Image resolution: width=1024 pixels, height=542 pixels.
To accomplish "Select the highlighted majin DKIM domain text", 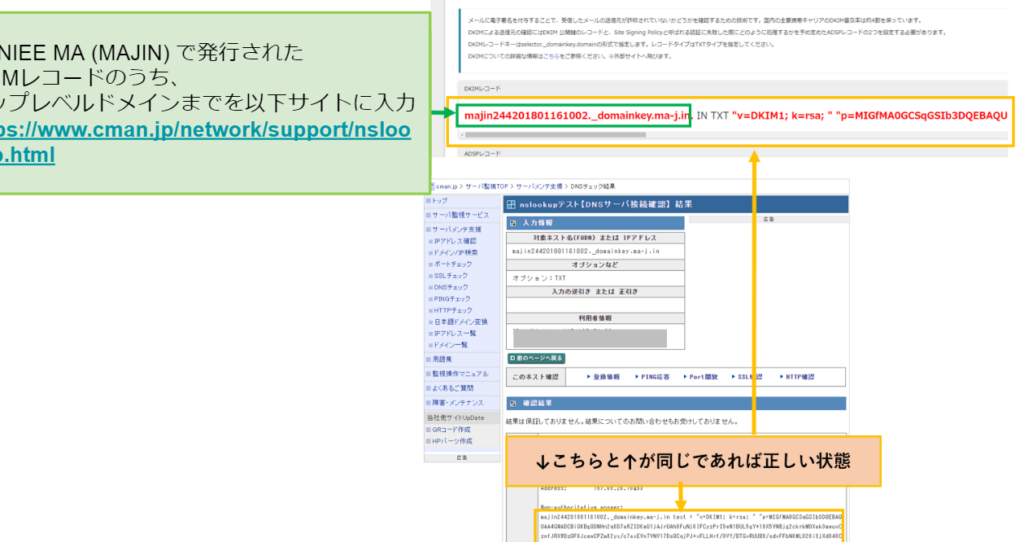I will tap(577, 116).
